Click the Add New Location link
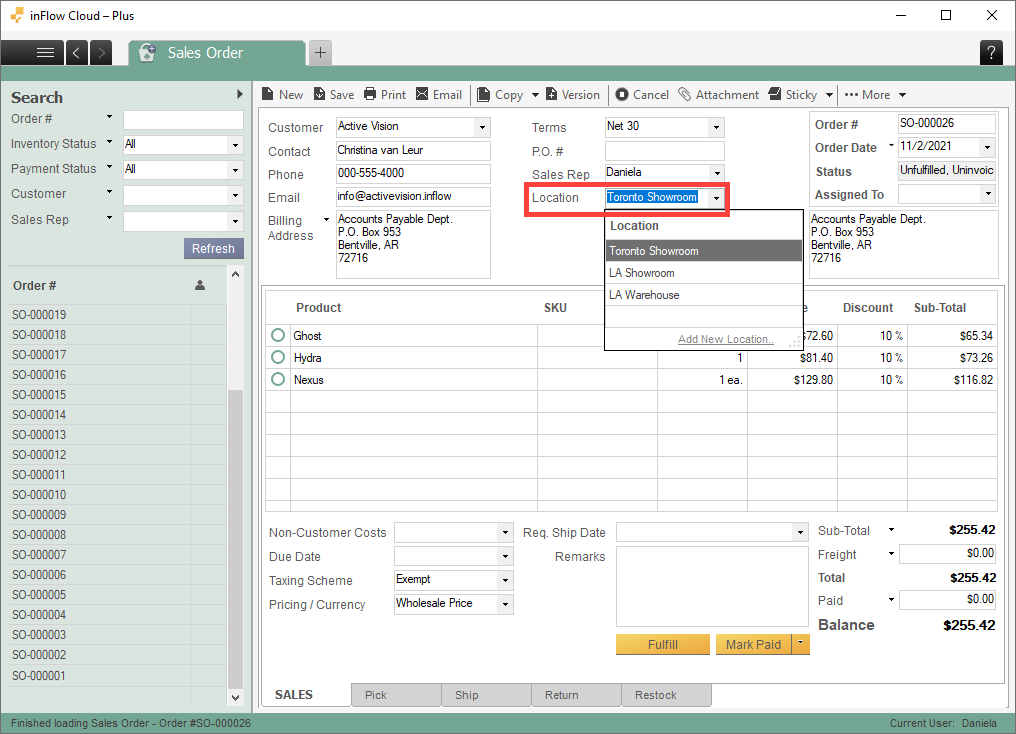1016x734 pixels. 725,339
